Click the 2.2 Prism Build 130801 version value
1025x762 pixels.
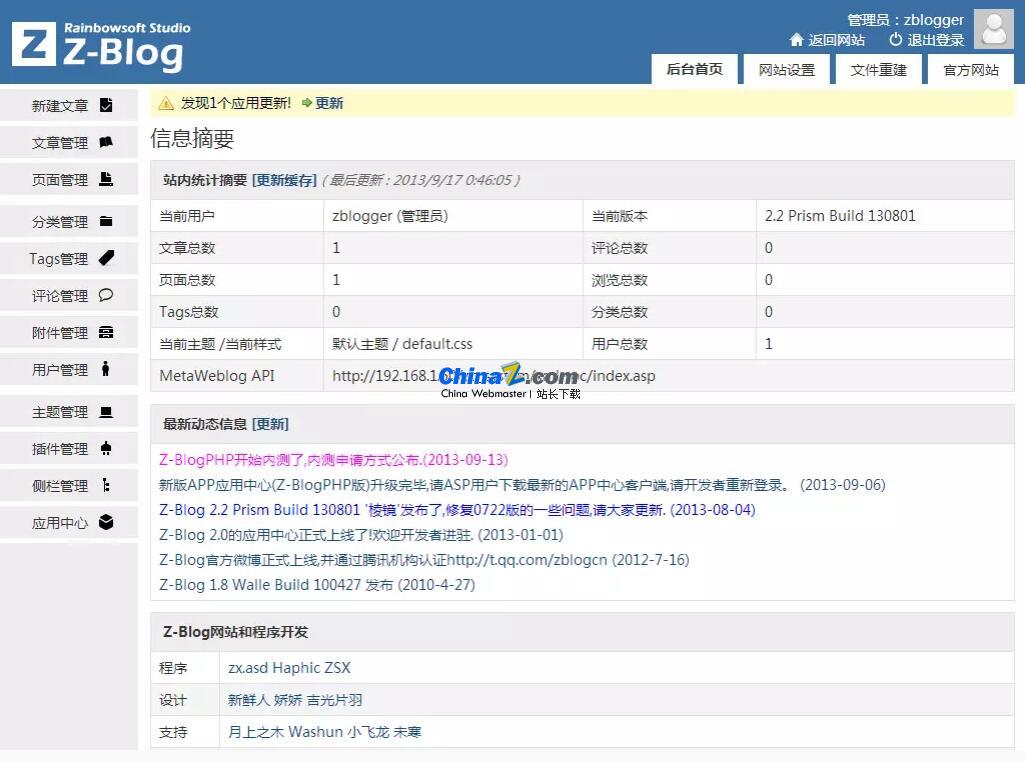[x=840, y=216]
